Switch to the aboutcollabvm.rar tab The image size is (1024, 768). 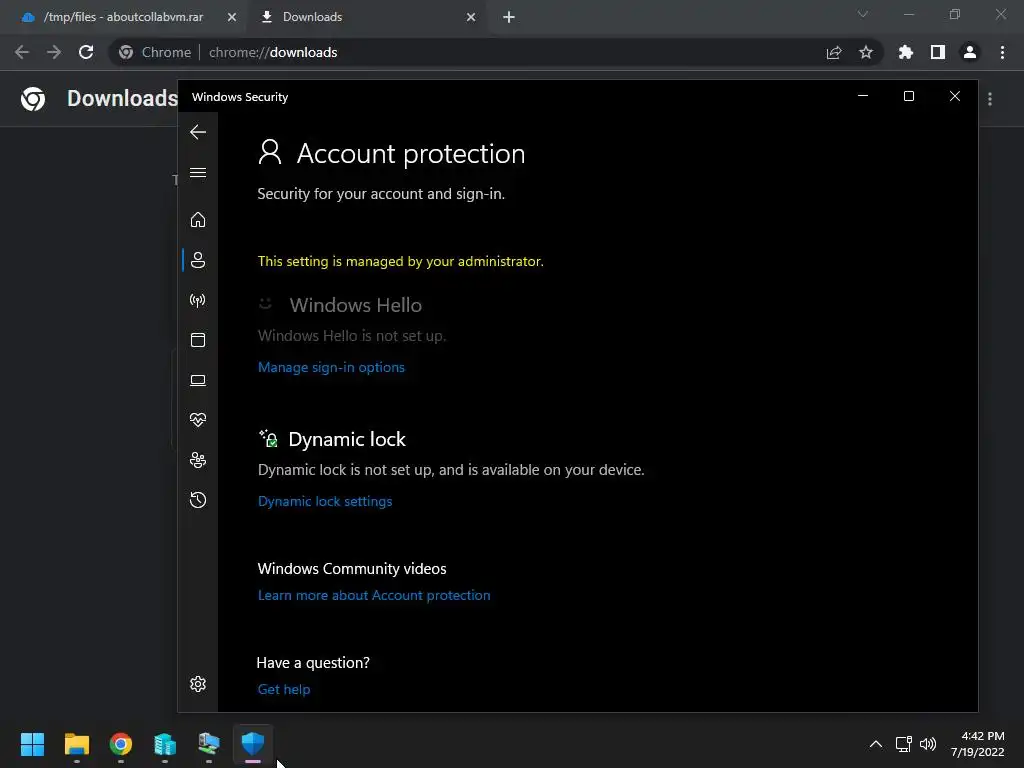click(x=123, y=17)
